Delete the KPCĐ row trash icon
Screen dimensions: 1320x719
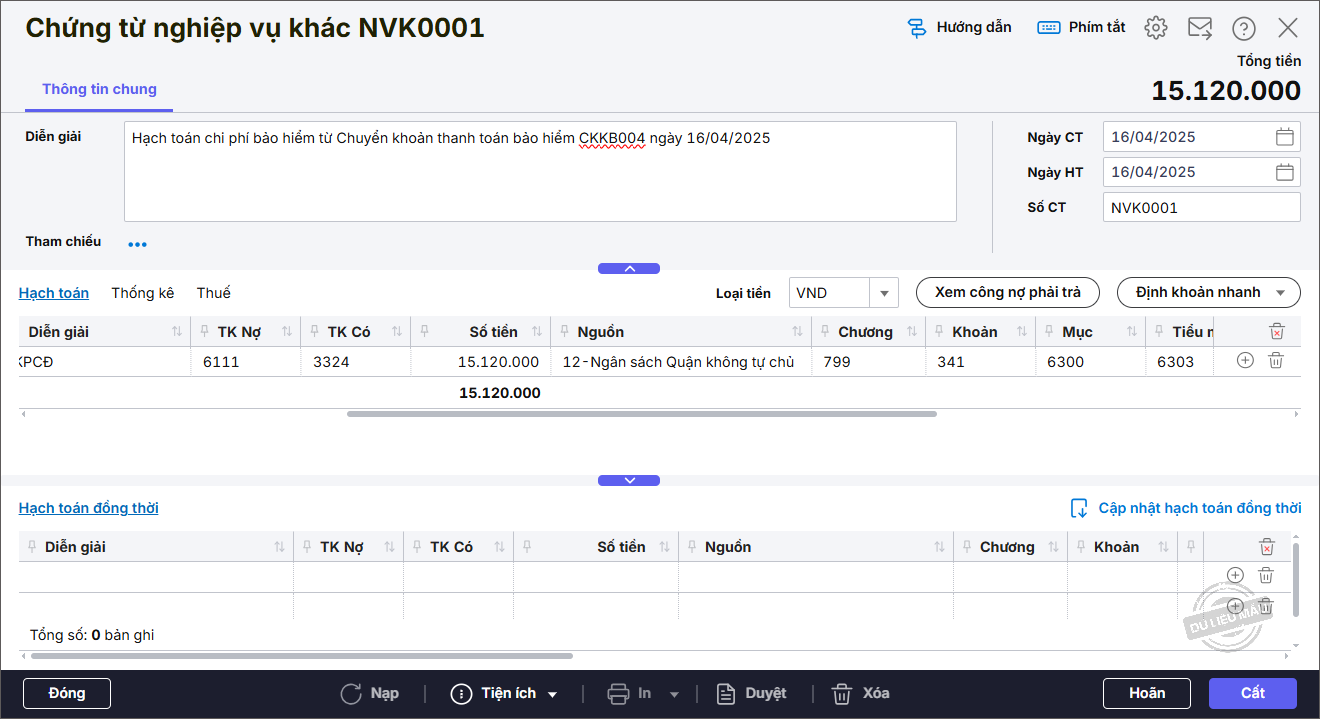[1276, 361]
